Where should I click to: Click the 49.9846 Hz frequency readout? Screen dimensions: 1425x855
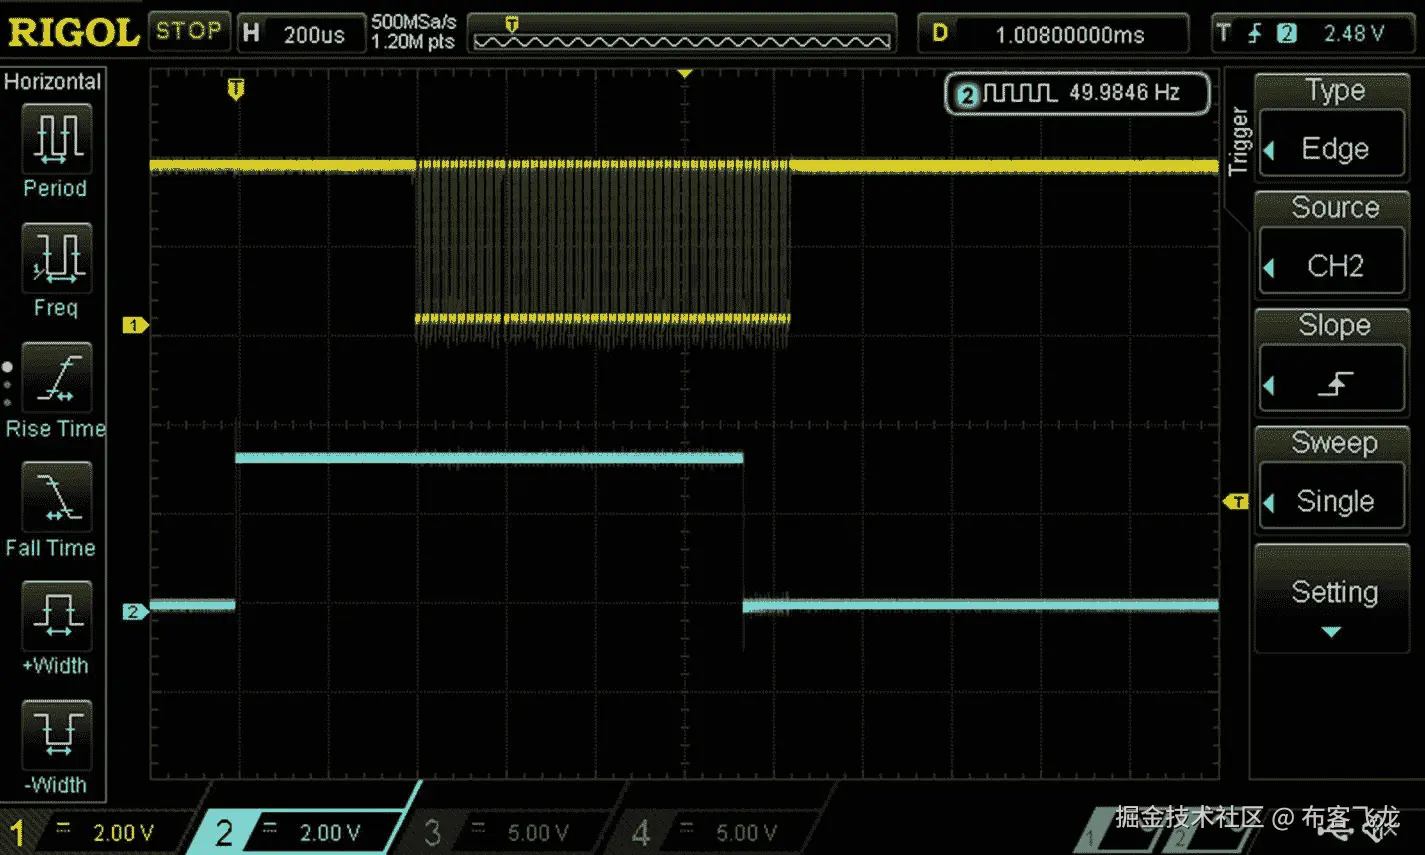(x=1124, y=92)
